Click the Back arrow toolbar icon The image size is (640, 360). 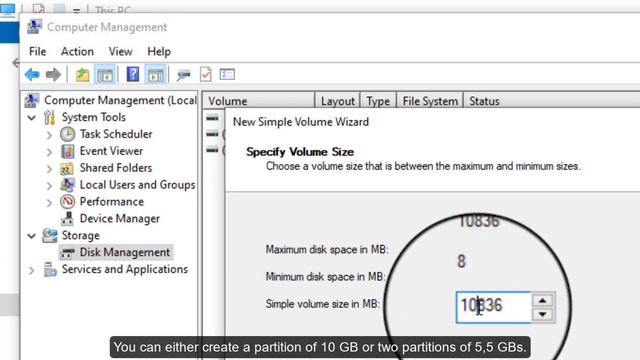tap(32, 75)
